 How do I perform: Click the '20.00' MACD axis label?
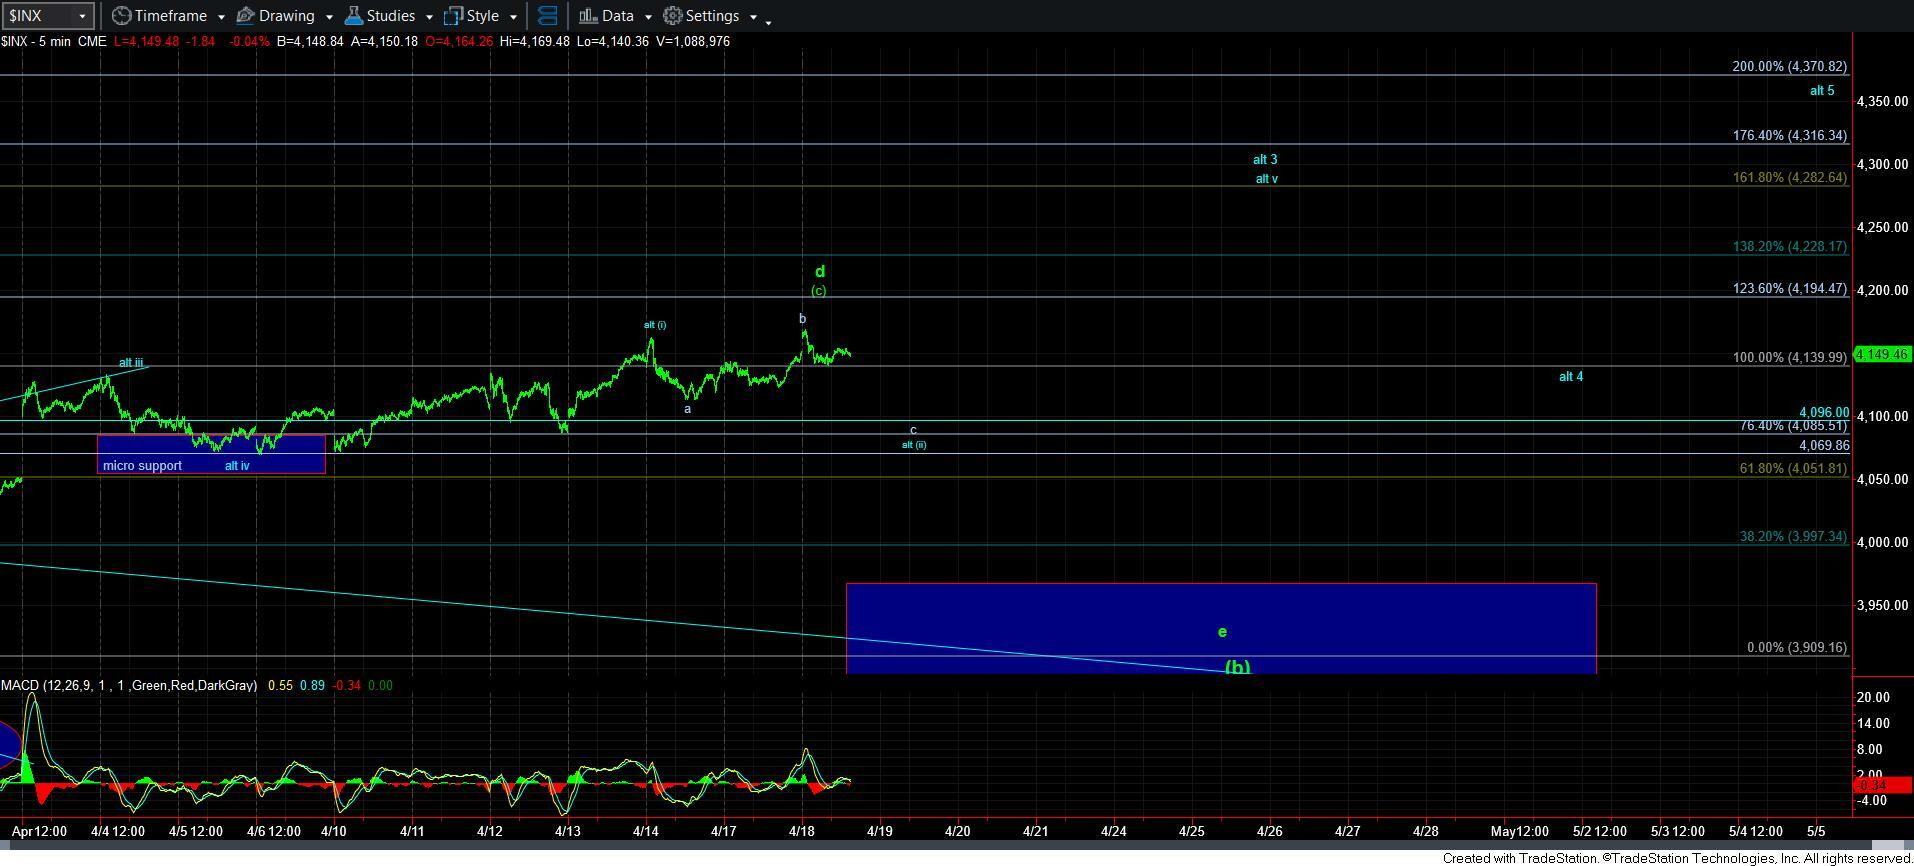coord(1873,698)
